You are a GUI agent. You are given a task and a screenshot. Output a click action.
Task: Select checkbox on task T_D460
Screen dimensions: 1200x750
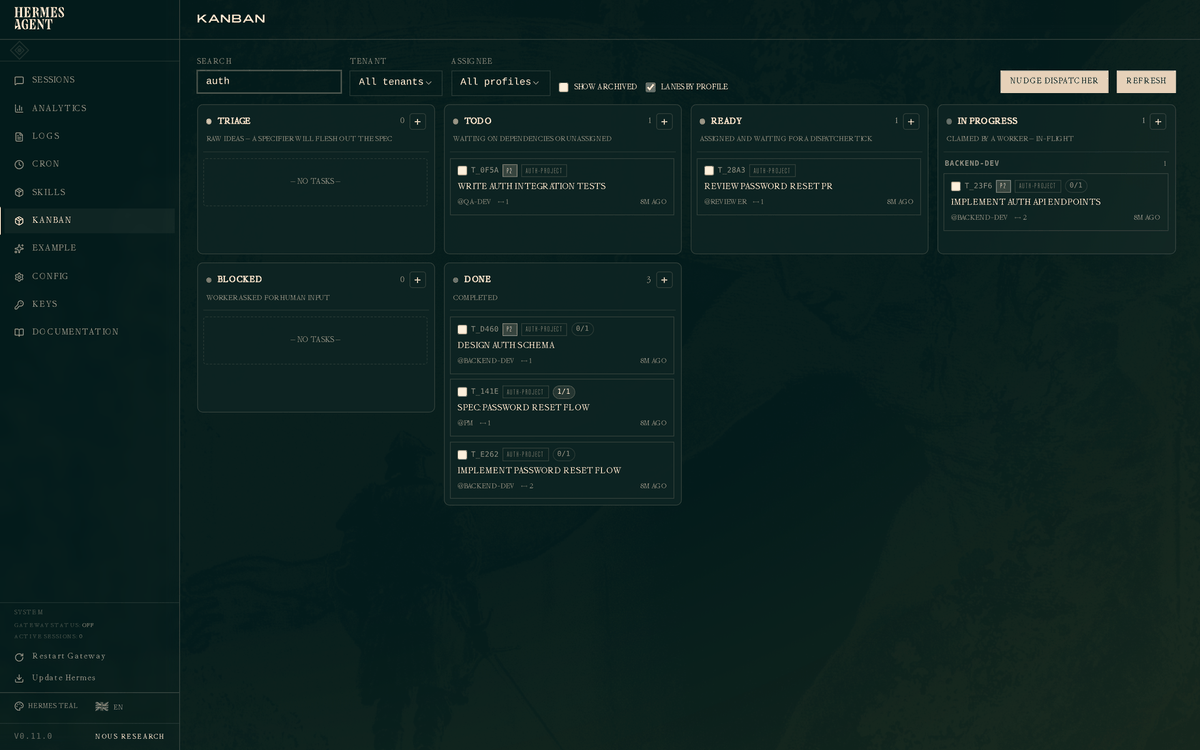463,329
